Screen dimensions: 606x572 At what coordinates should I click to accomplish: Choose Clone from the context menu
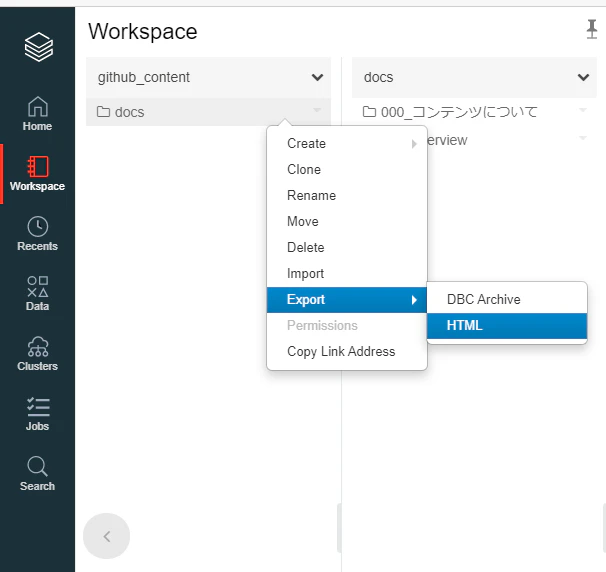(x=347, y=169)
